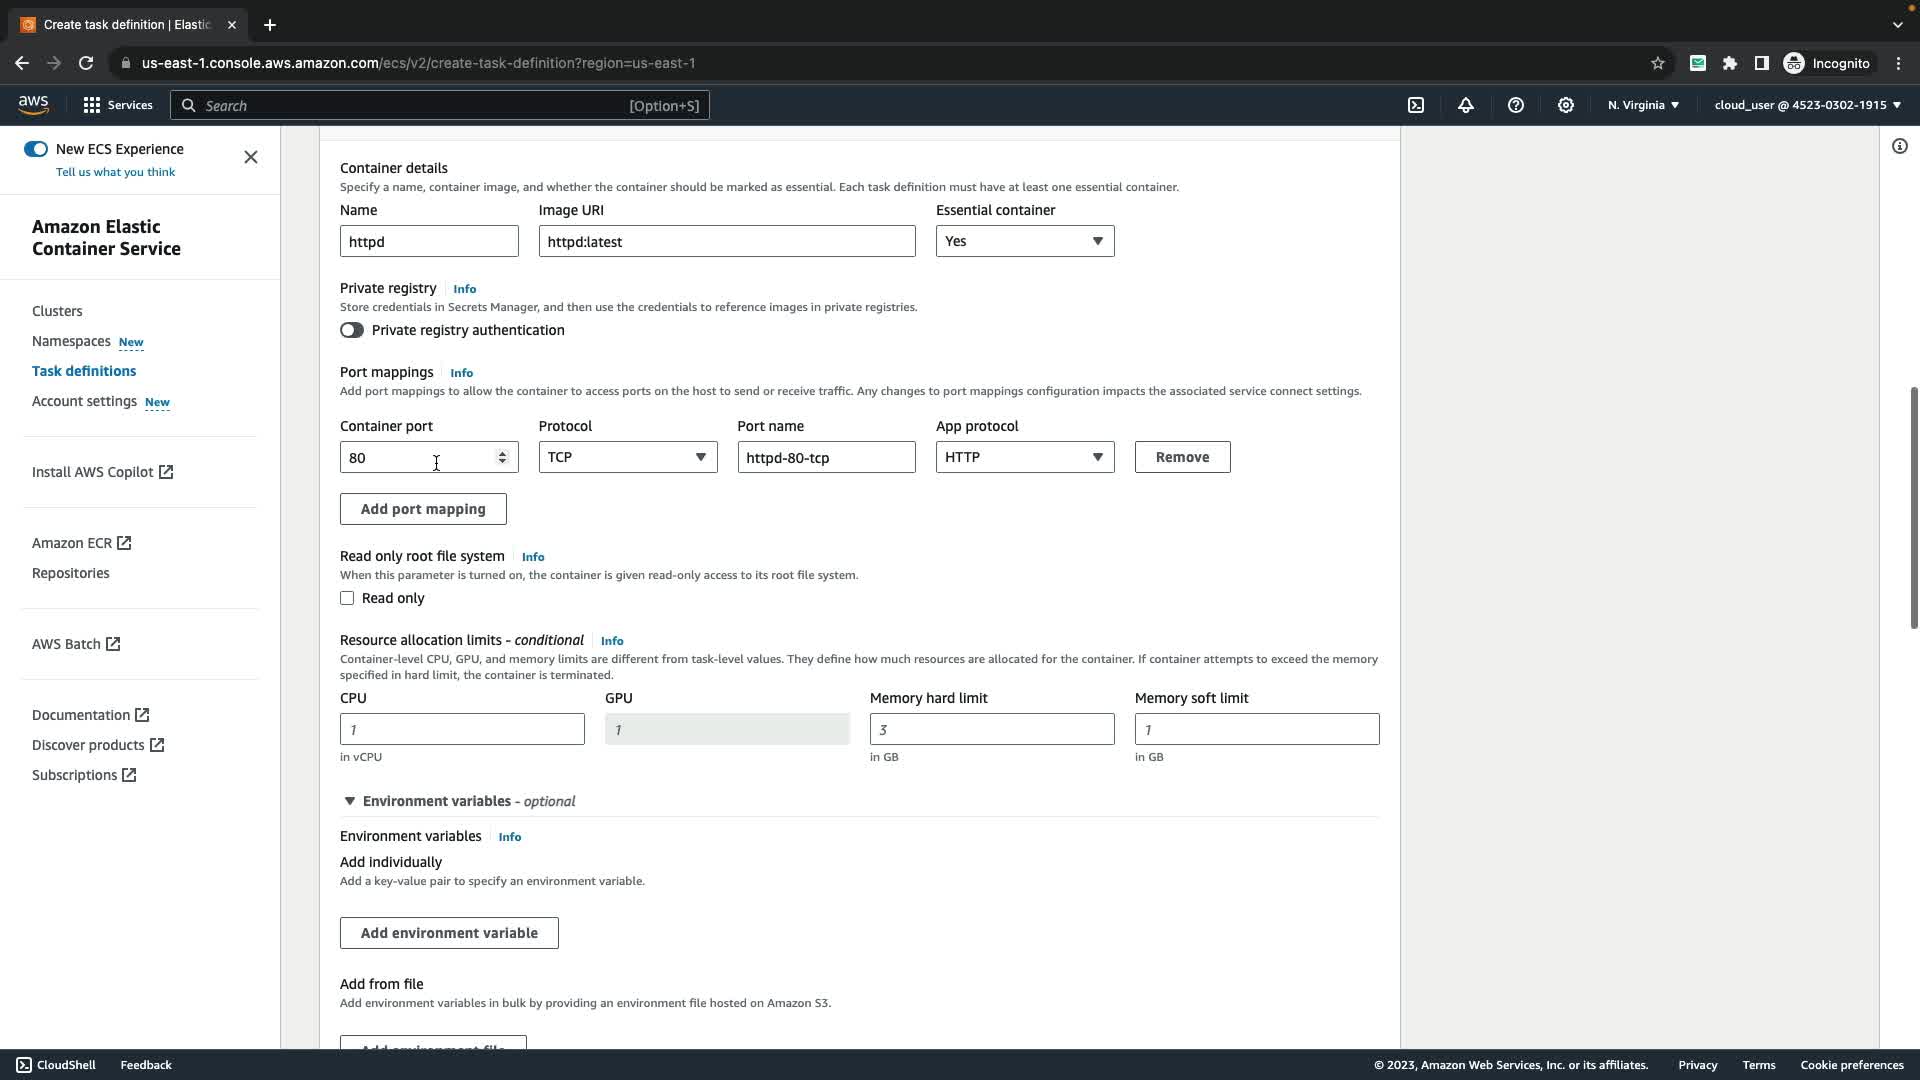Open the Essential container dropdown
This screenshot has width=1920, height=1080.
tap(1025, 241)
